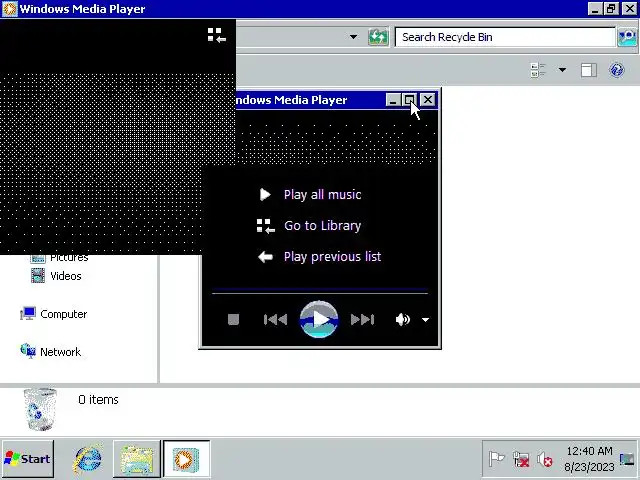The image size is (640, 480).
Task: Click the network status tray icon
Action: [521, 459]
